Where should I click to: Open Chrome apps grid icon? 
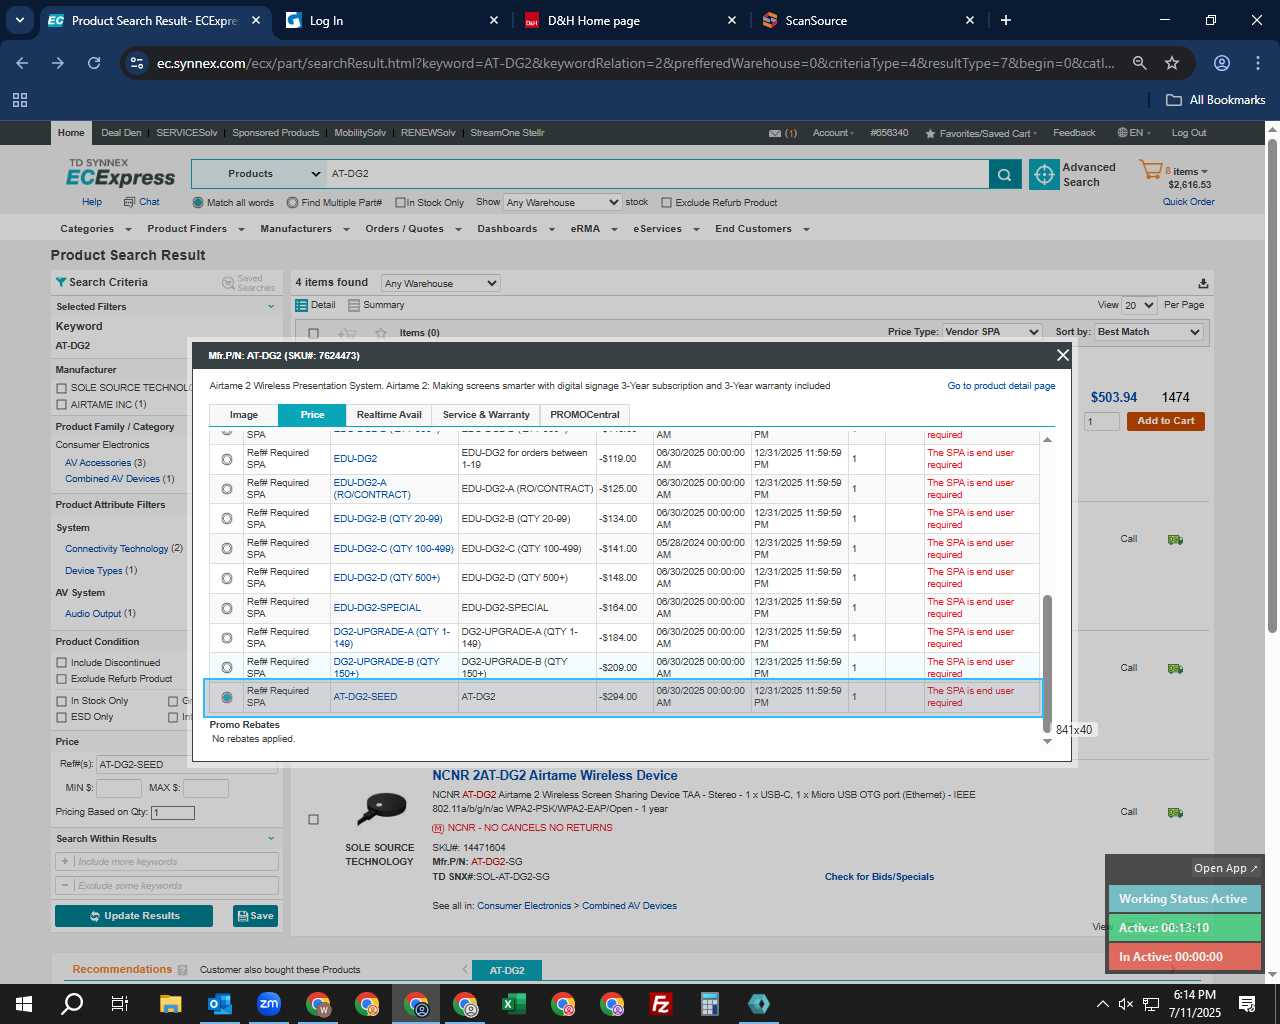[20, 100]
